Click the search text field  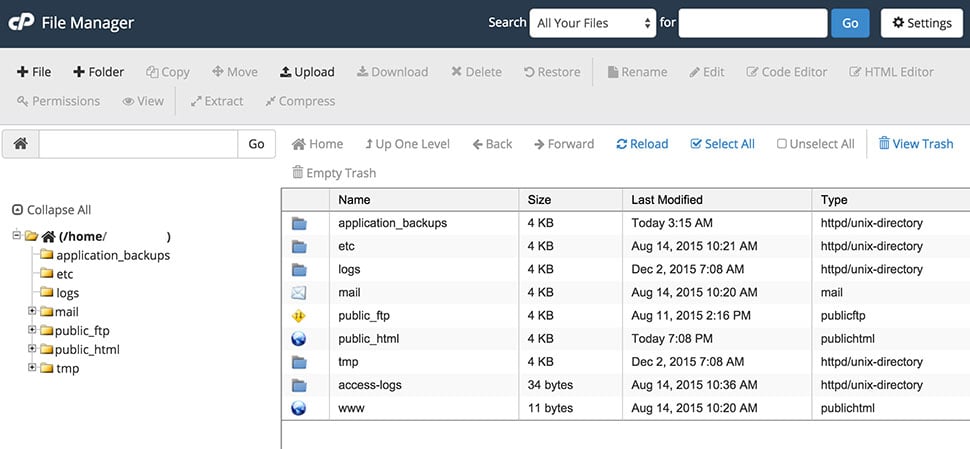pyautogui.click(x=753, y=24)
